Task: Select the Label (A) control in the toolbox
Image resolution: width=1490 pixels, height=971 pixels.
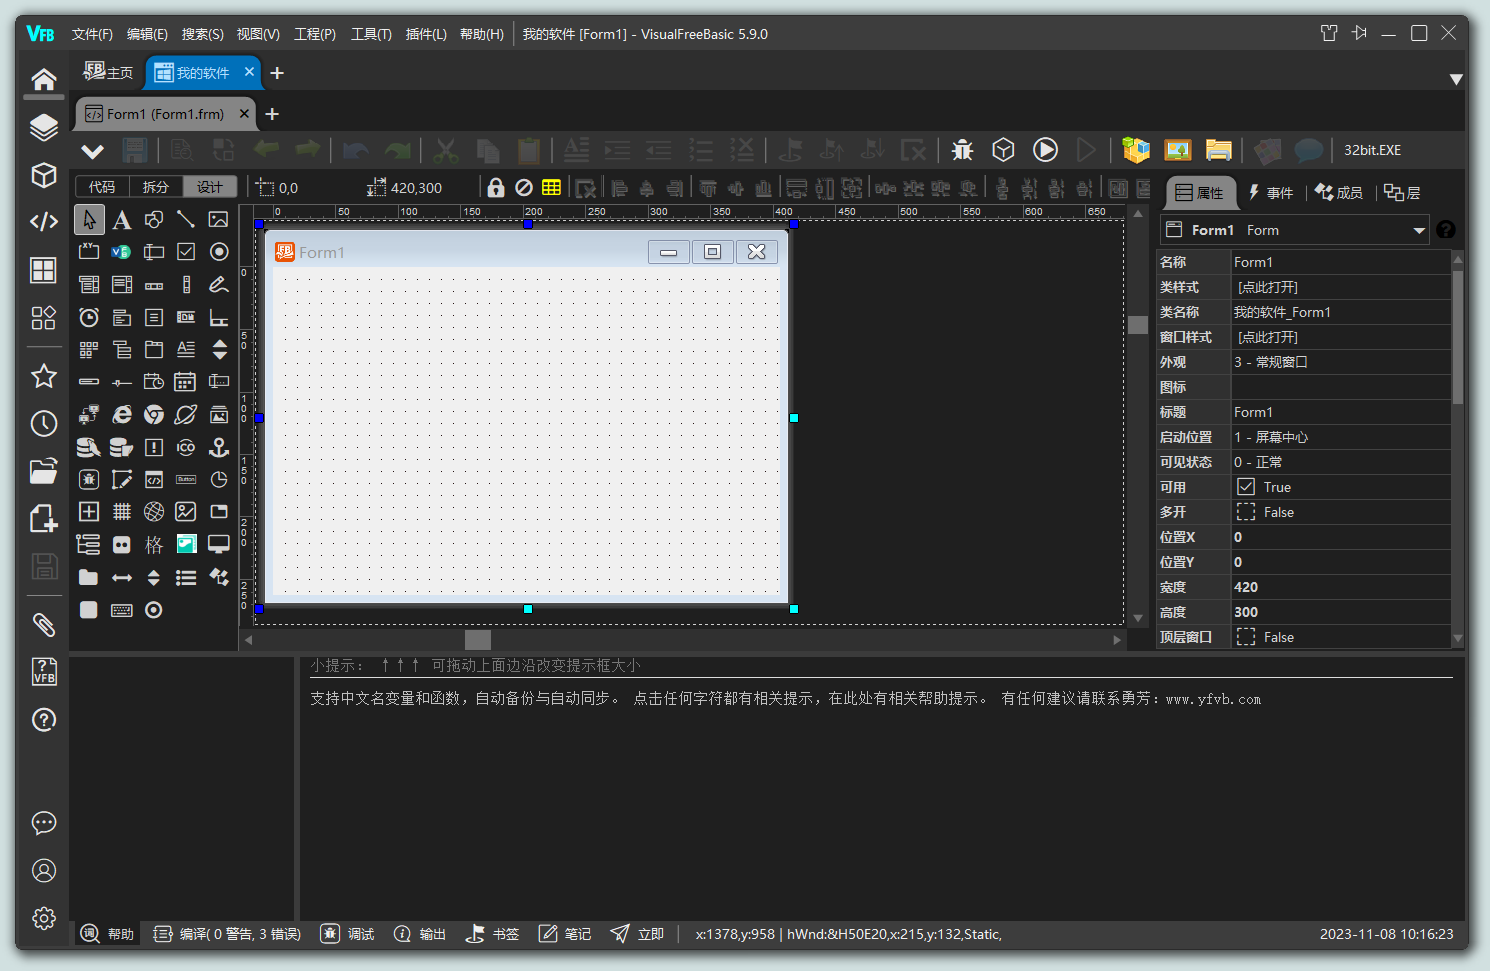Action: [x=121, y=220]
